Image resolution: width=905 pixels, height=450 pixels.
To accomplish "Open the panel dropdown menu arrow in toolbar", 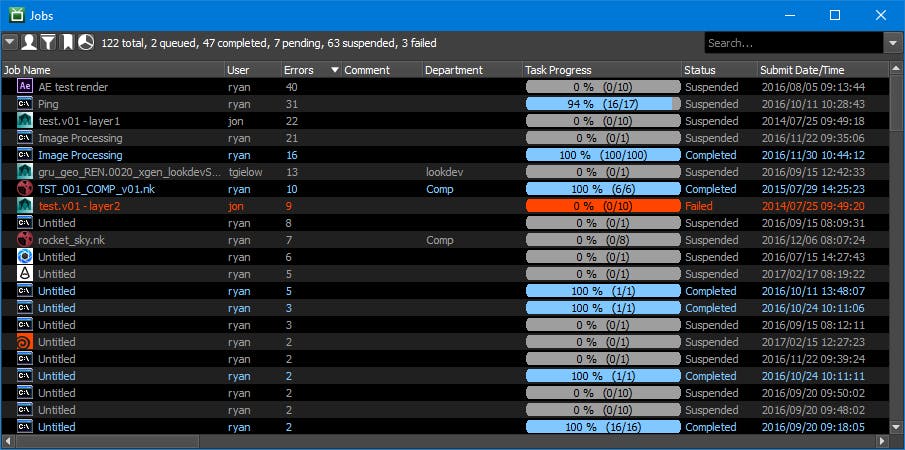I will (10, 42).
